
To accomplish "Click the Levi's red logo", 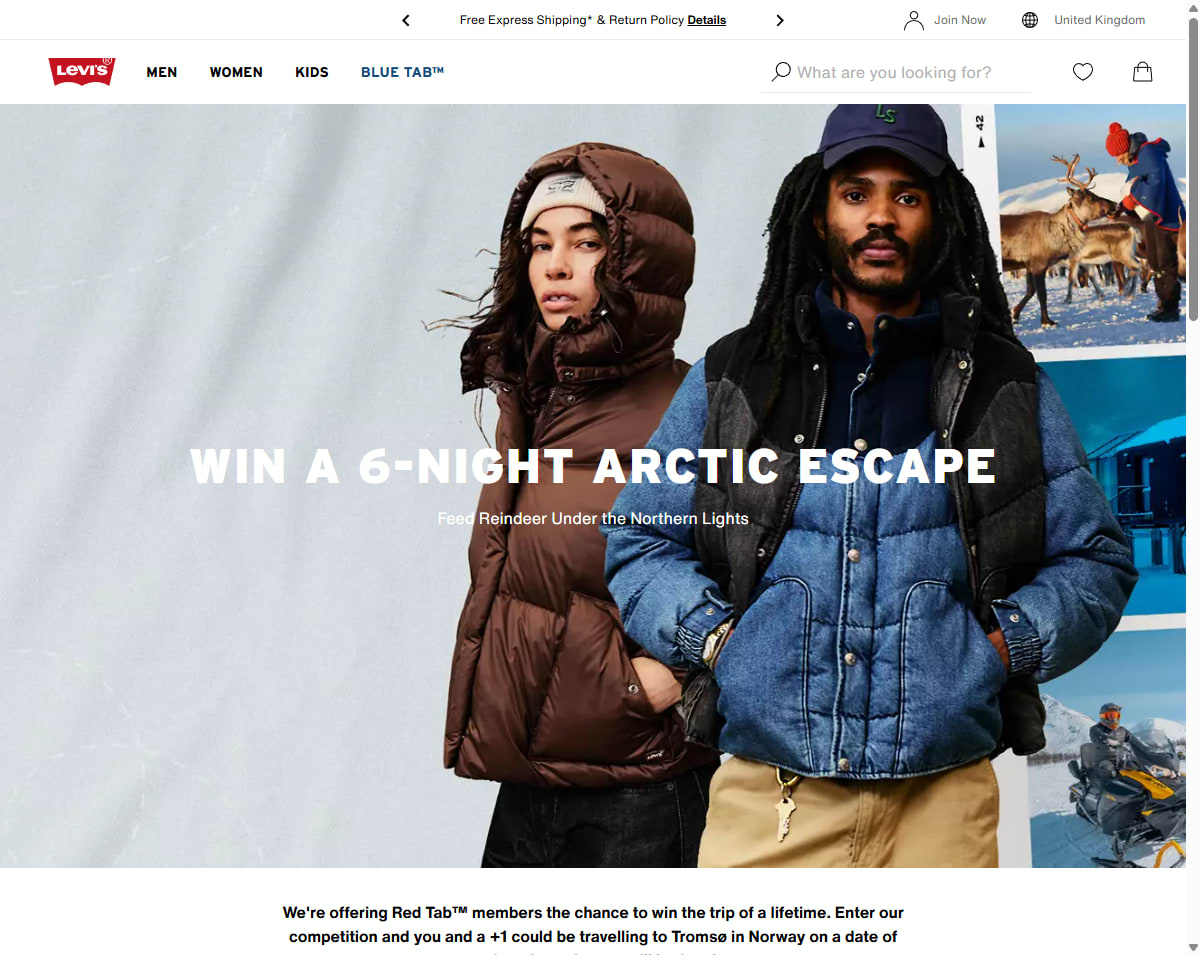I will 82,72.
